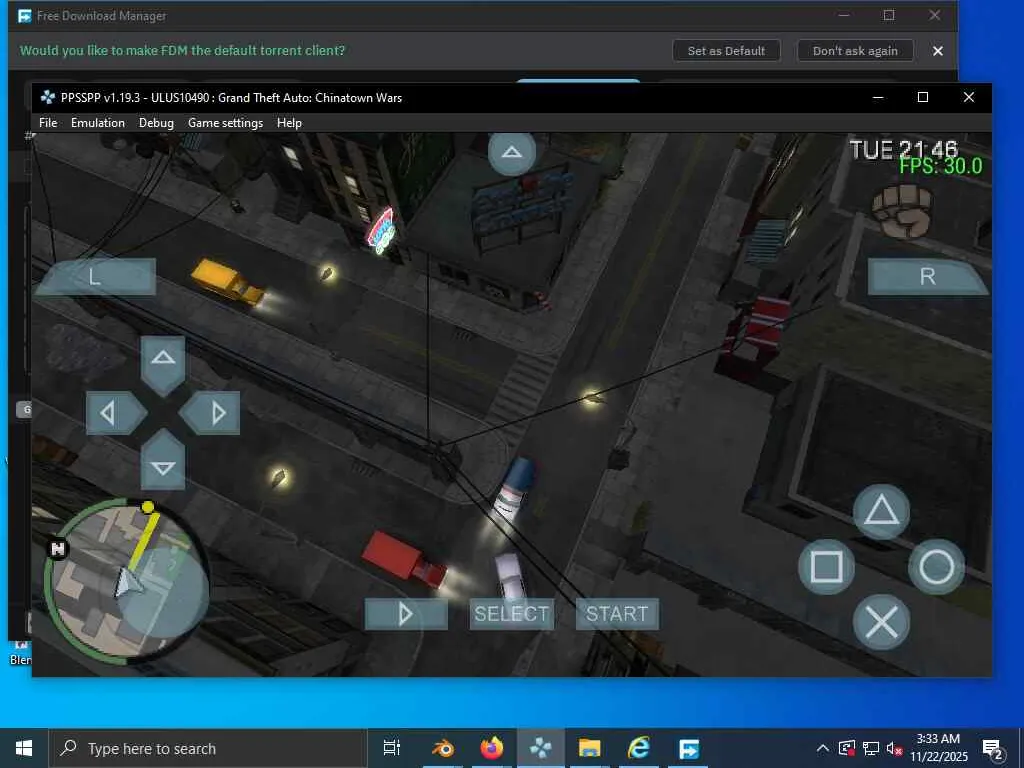1024x768 pixels.
Task: Open Task View from the taskbar
Action: (392, 748)
